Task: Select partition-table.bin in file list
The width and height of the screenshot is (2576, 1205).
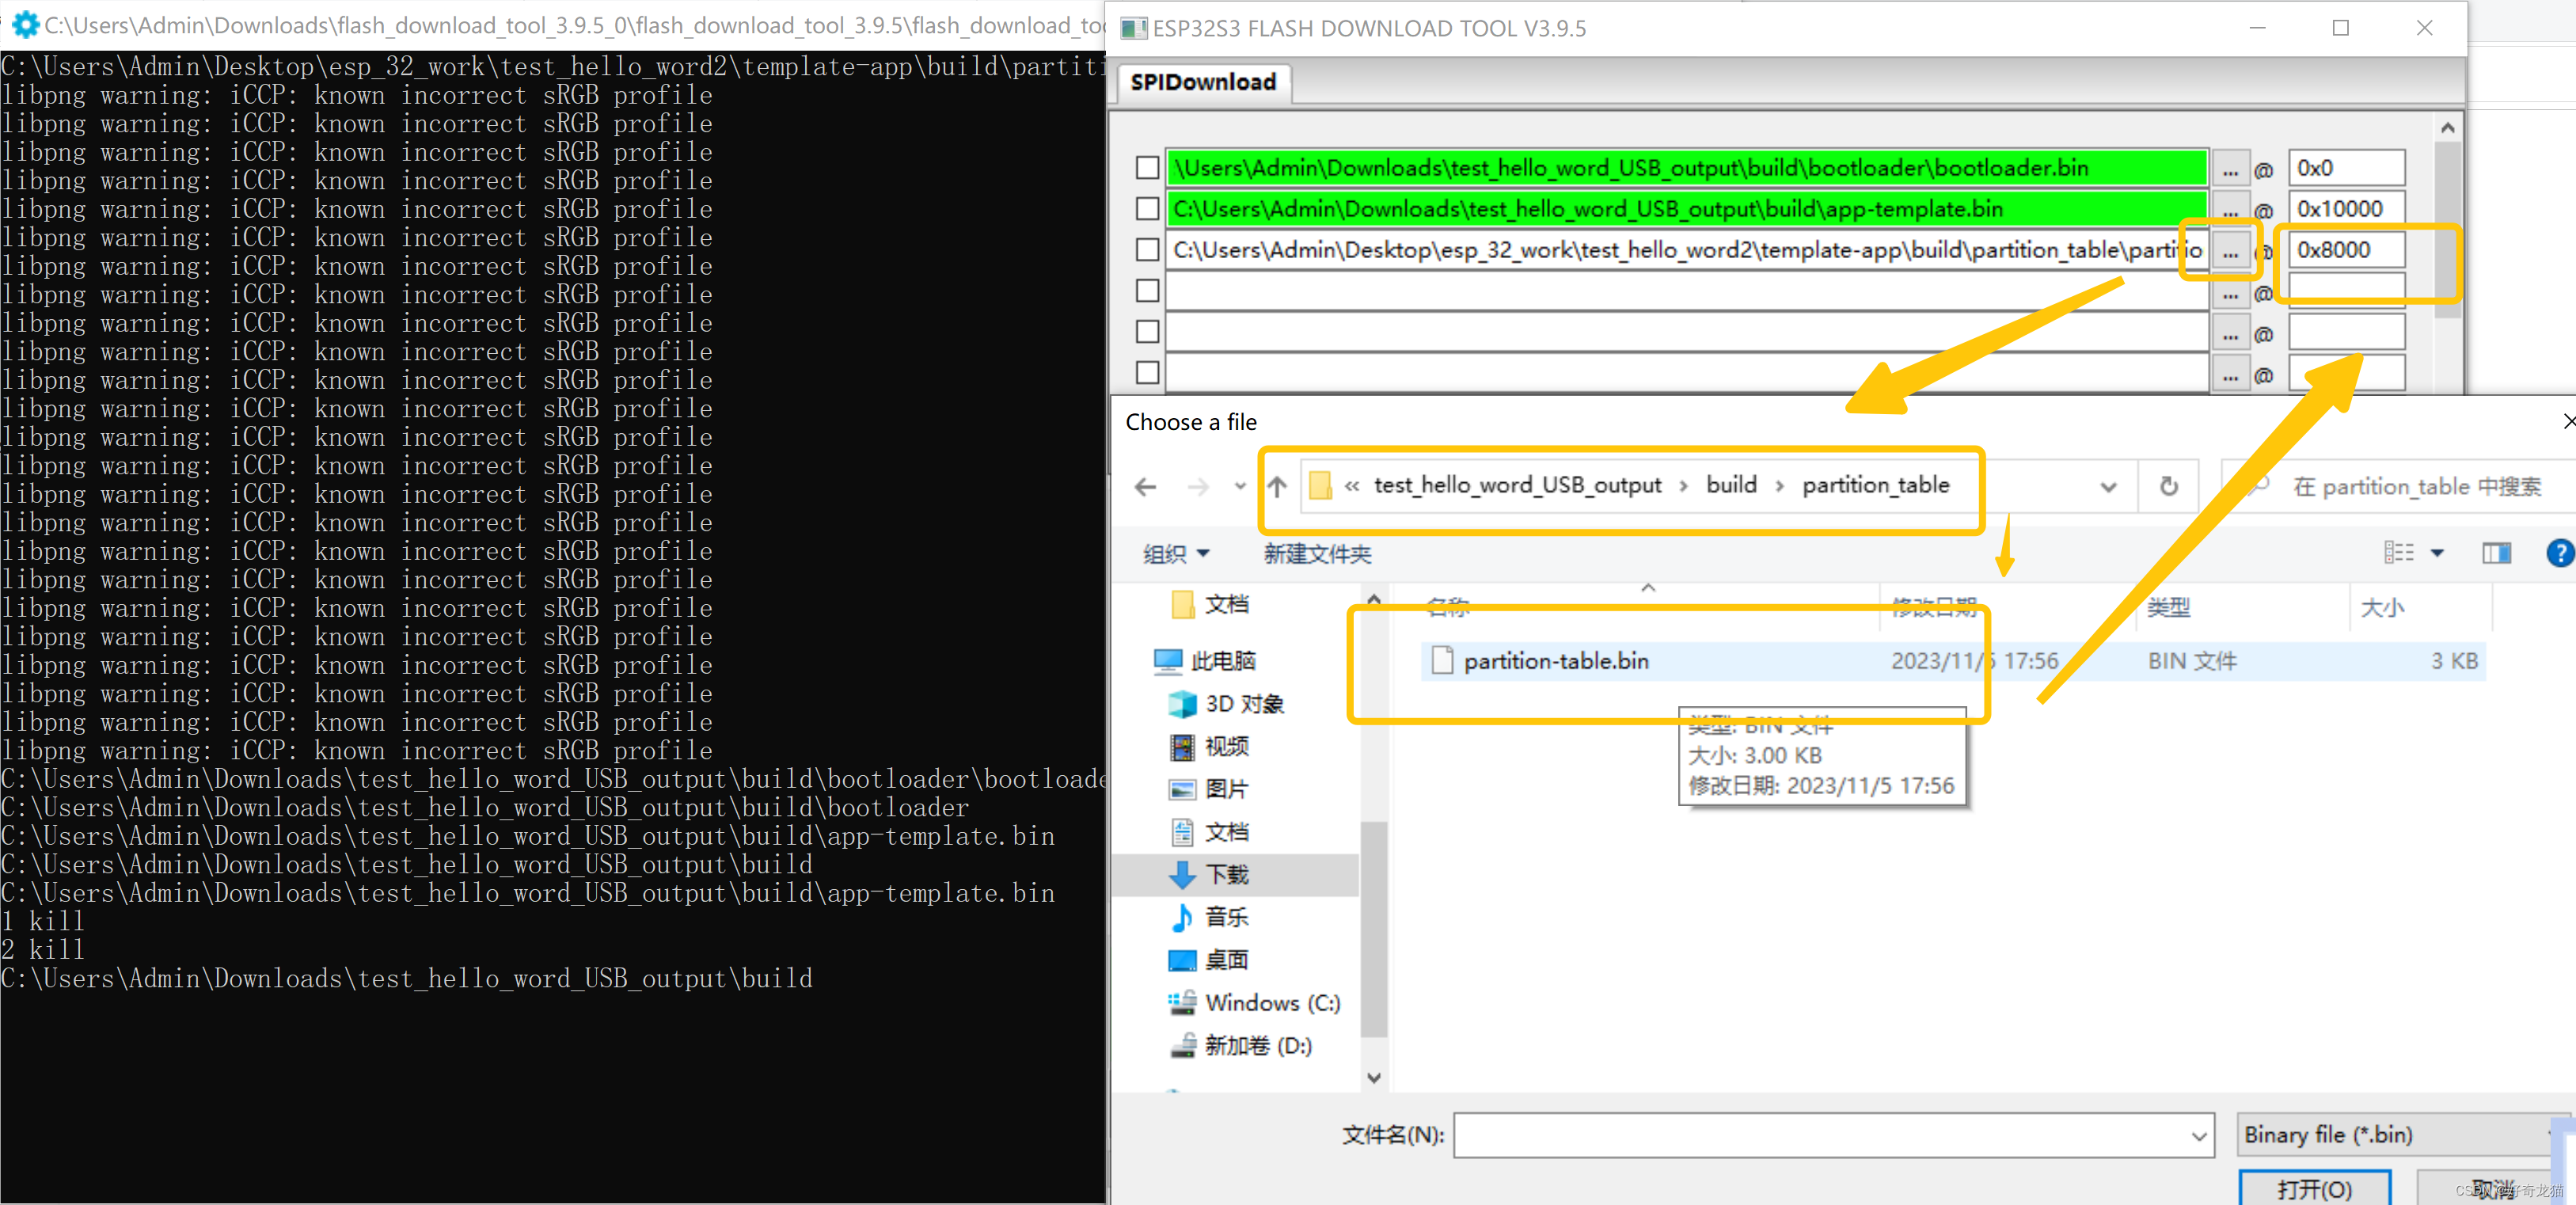Action: click(1952, 661)
